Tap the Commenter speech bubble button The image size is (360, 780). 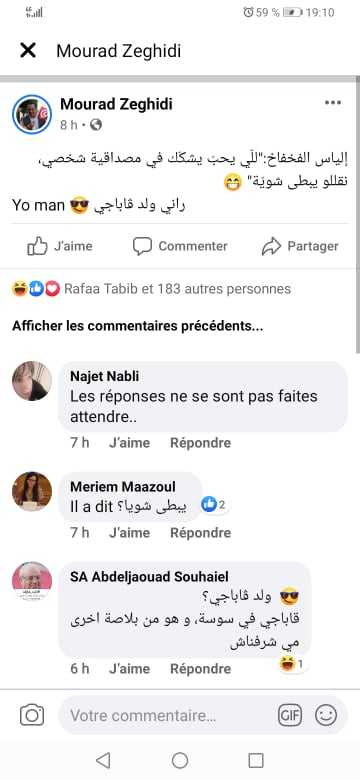pyautogui.click(x=180, y=246)
